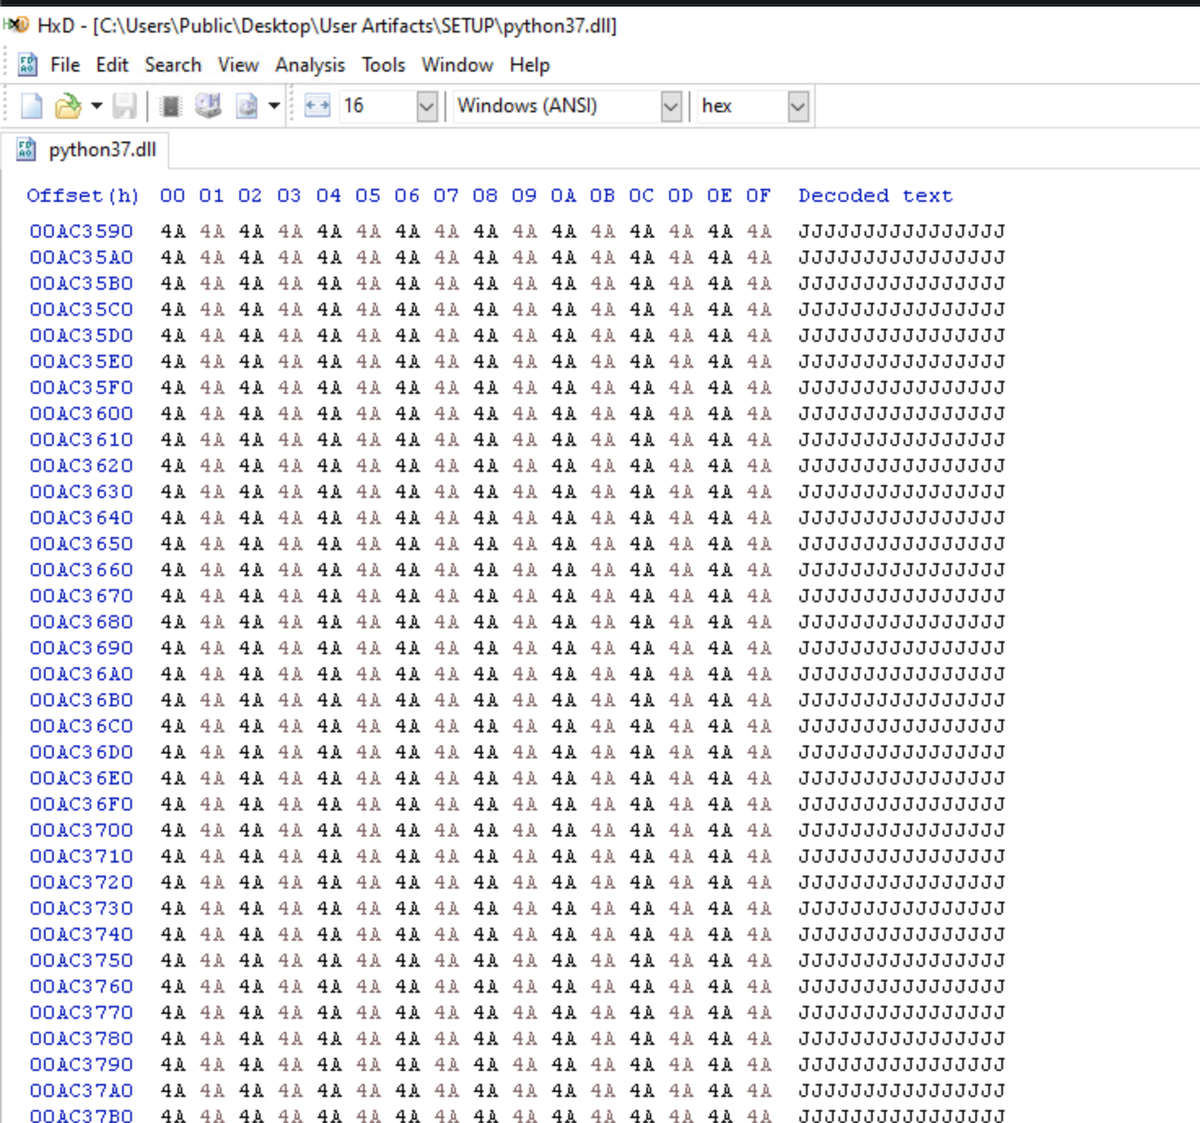This screenshot has width=1200, height=1123.
Task: Open the Search menu
Action: coord(173,65)
